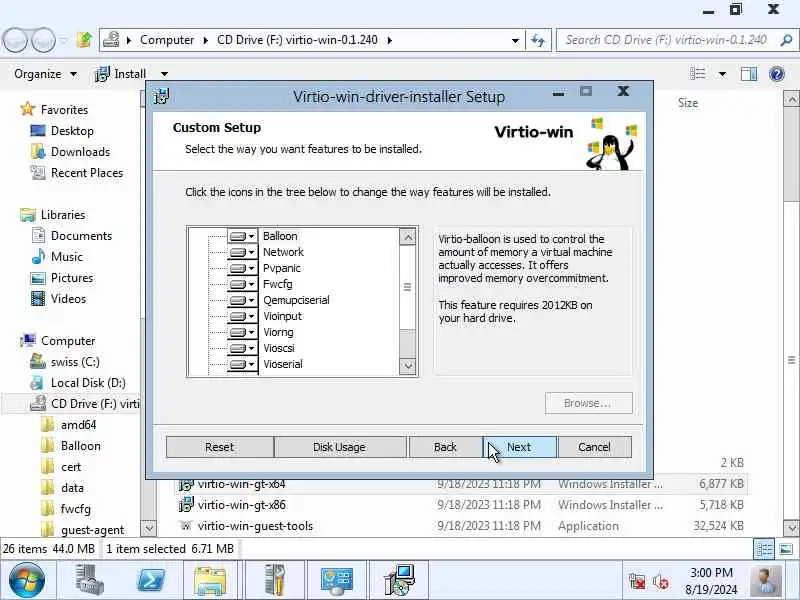This screenshot has width=800, height=600.
Task: Click the Size column header
Action: tap(688, 103)
